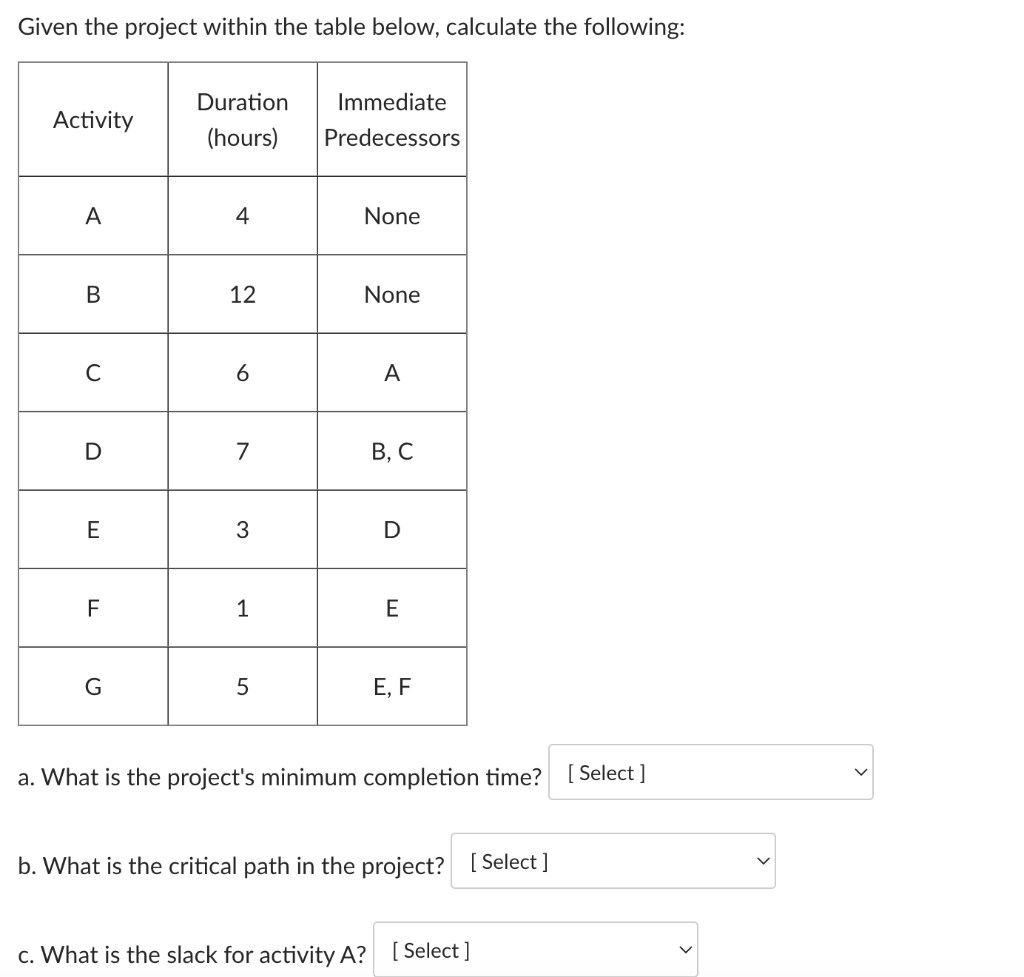Click the duration value 12 for Activity B

(x=241, y=293)
